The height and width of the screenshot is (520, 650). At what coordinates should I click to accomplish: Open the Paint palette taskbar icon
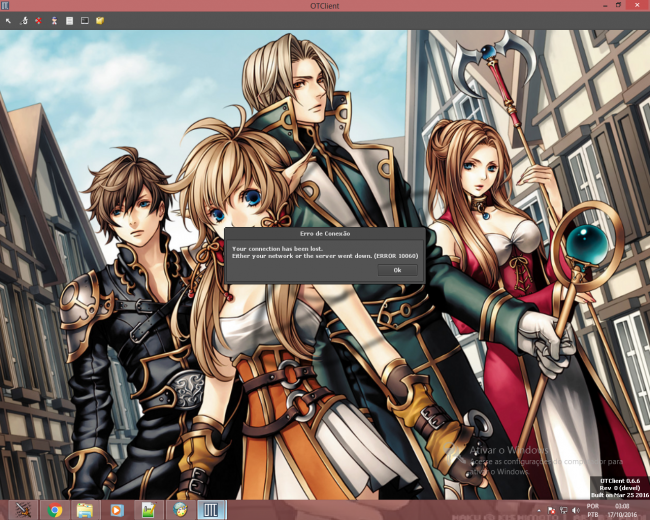tap(180, 510)
